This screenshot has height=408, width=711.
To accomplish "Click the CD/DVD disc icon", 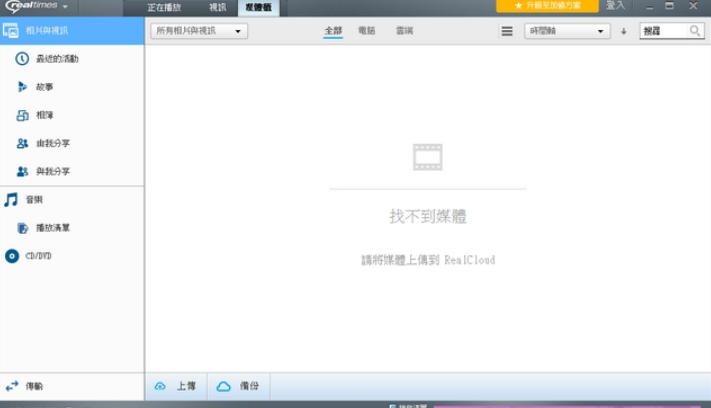I will (x=11, y=256).
